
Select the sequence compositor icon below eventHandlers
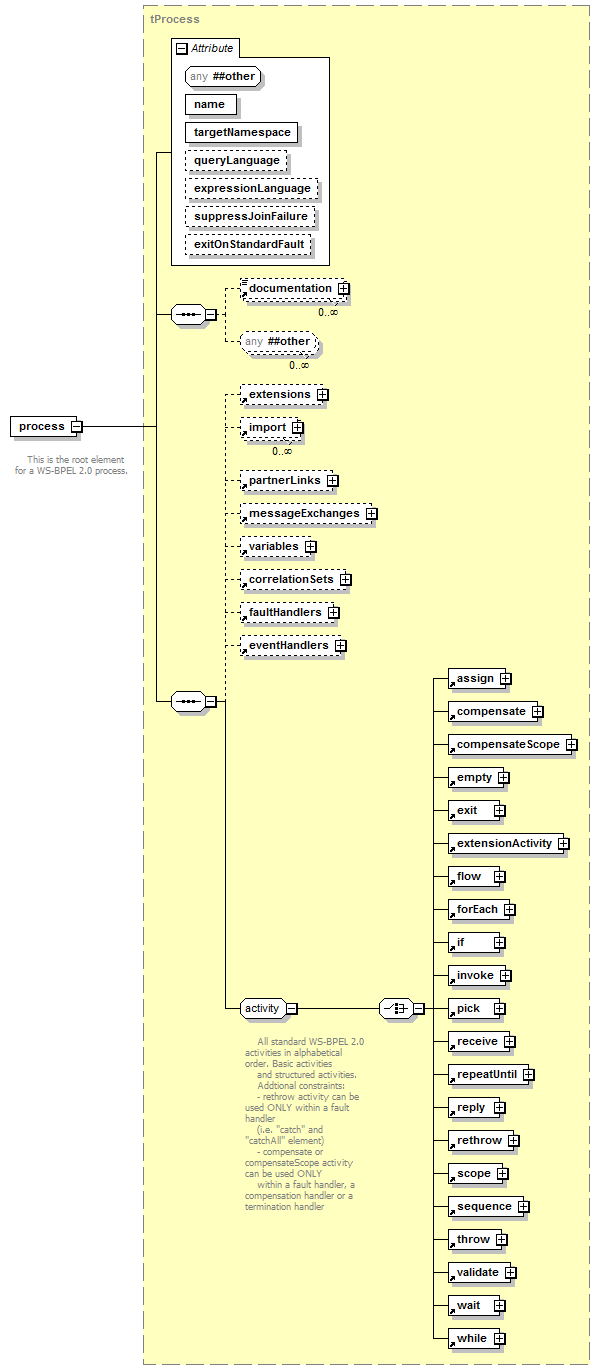(188, 702)
